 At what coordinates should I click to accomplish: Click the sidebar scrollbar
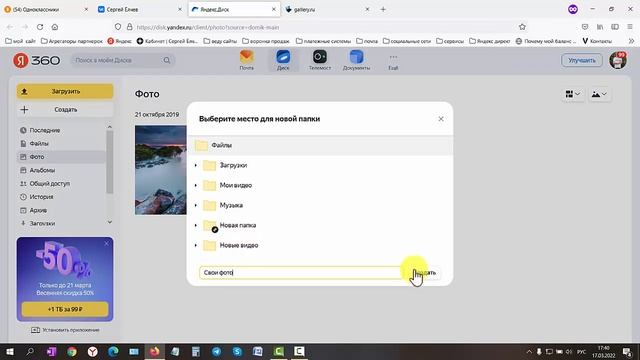(109, 162)
